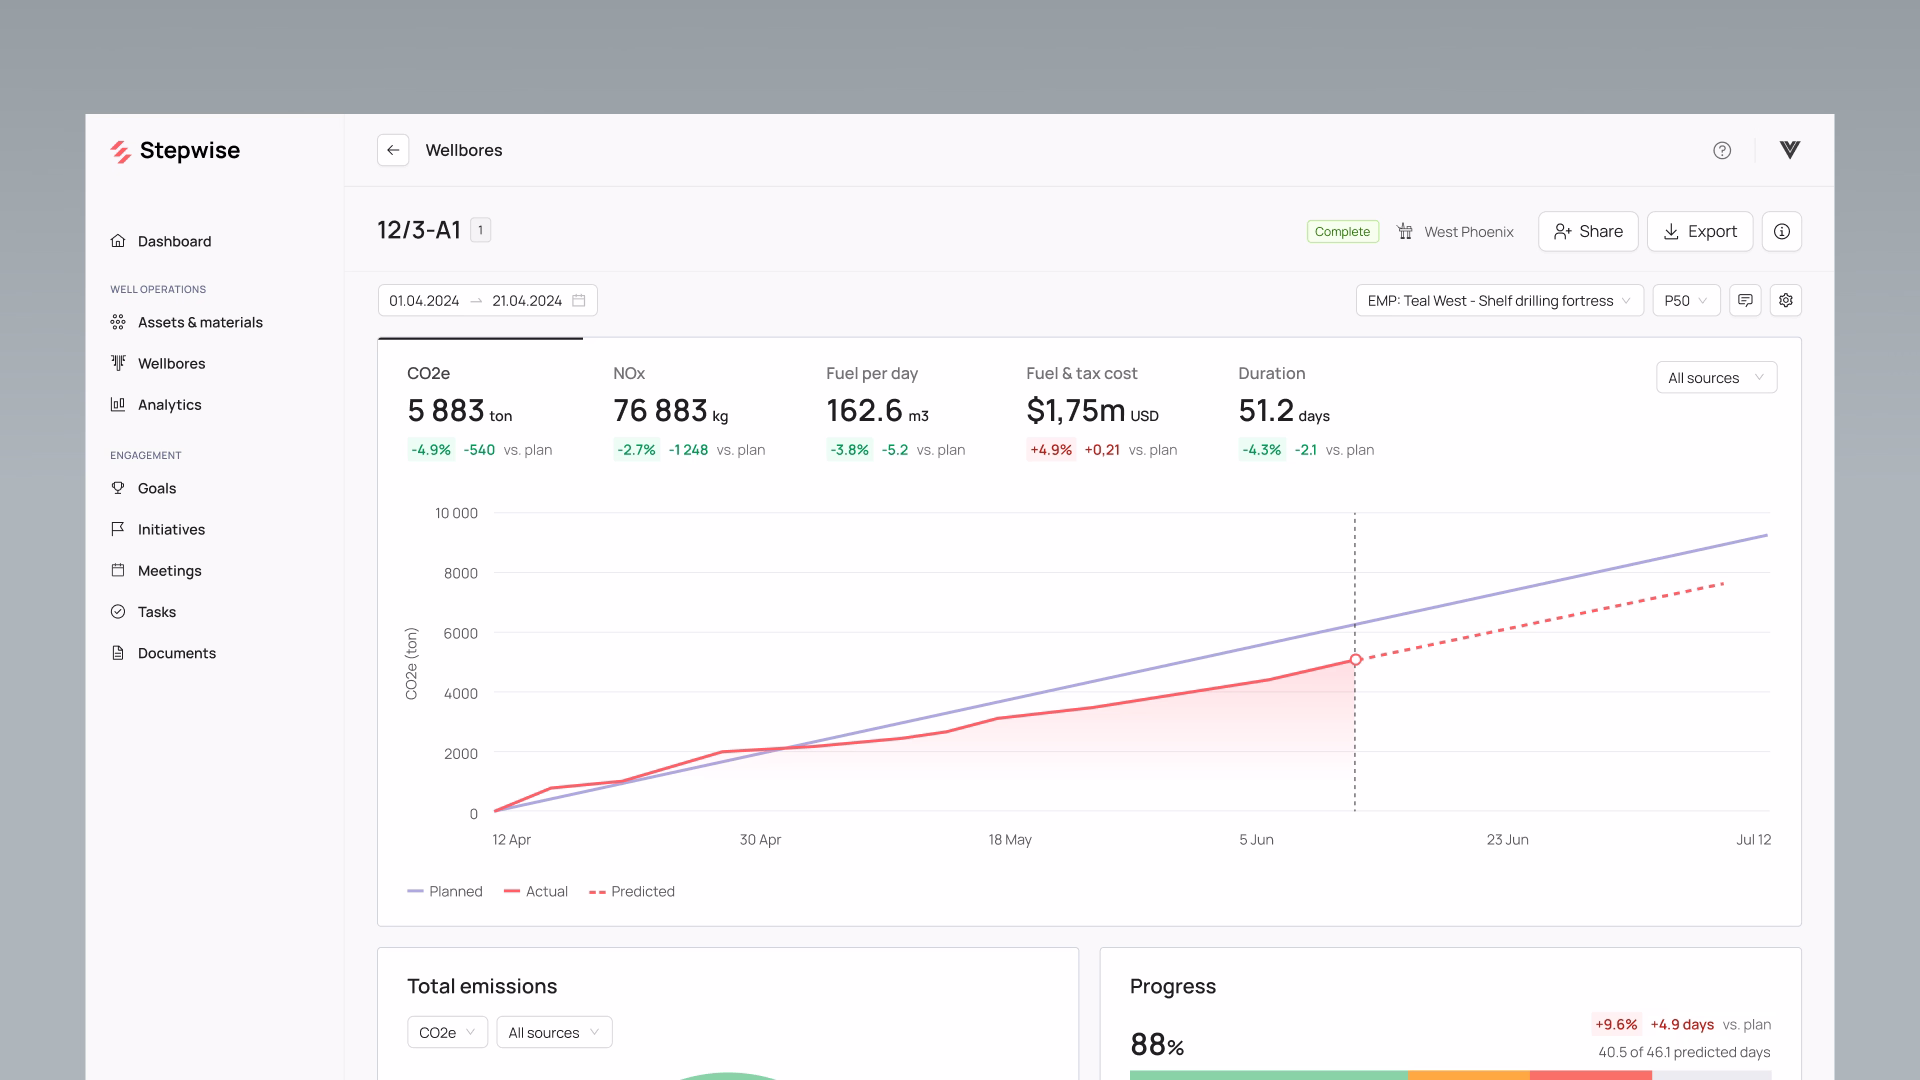Click the Export button
This screenshot has height=1080, width=1920.
1699,231
